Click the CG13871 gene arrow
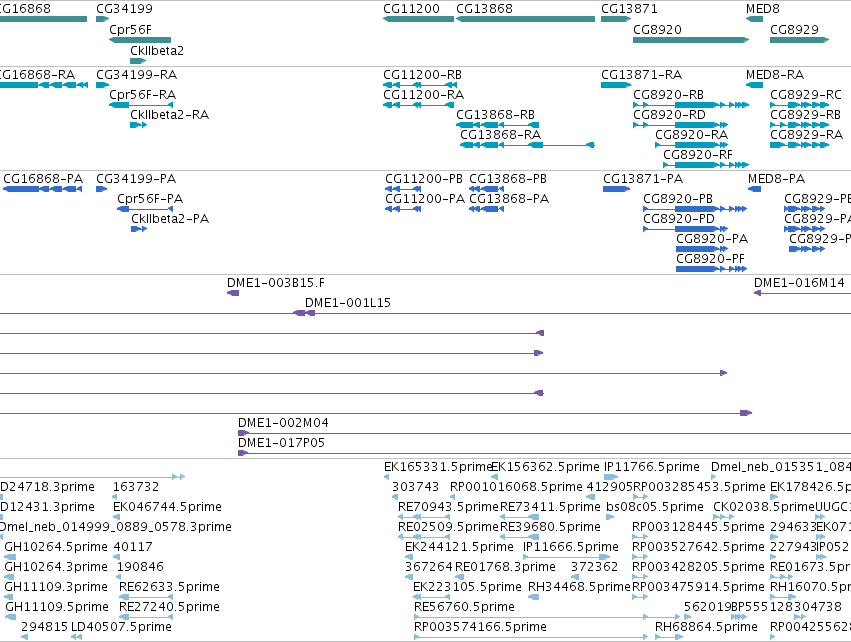 coord(616,19)
